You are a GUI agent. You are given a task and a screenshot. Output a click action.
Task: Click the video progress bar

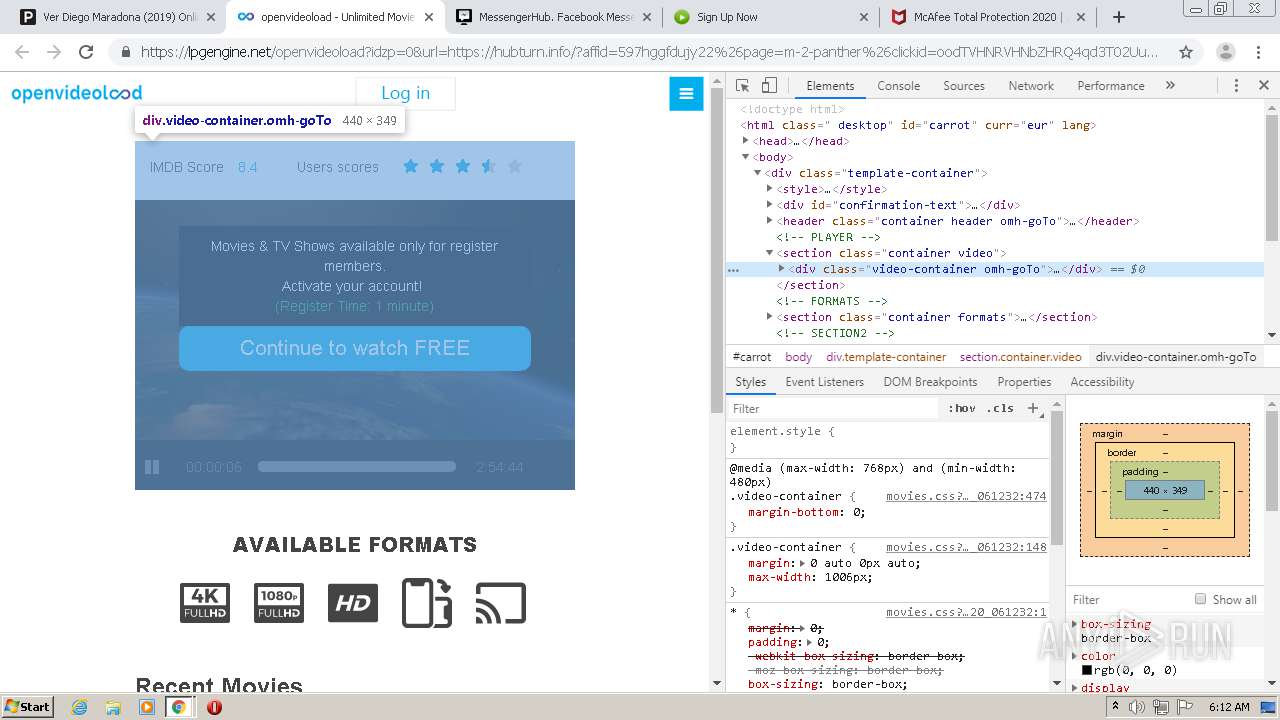[x=357, y=466]
